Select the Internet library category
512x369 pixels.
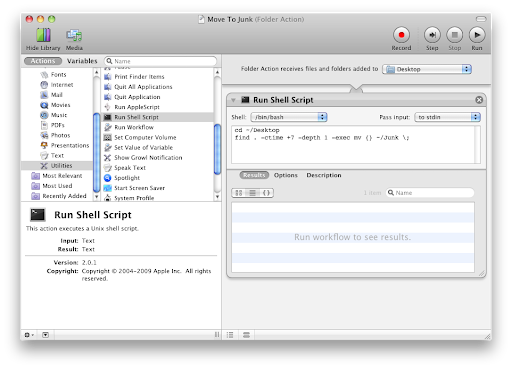[x=62, y=85]
